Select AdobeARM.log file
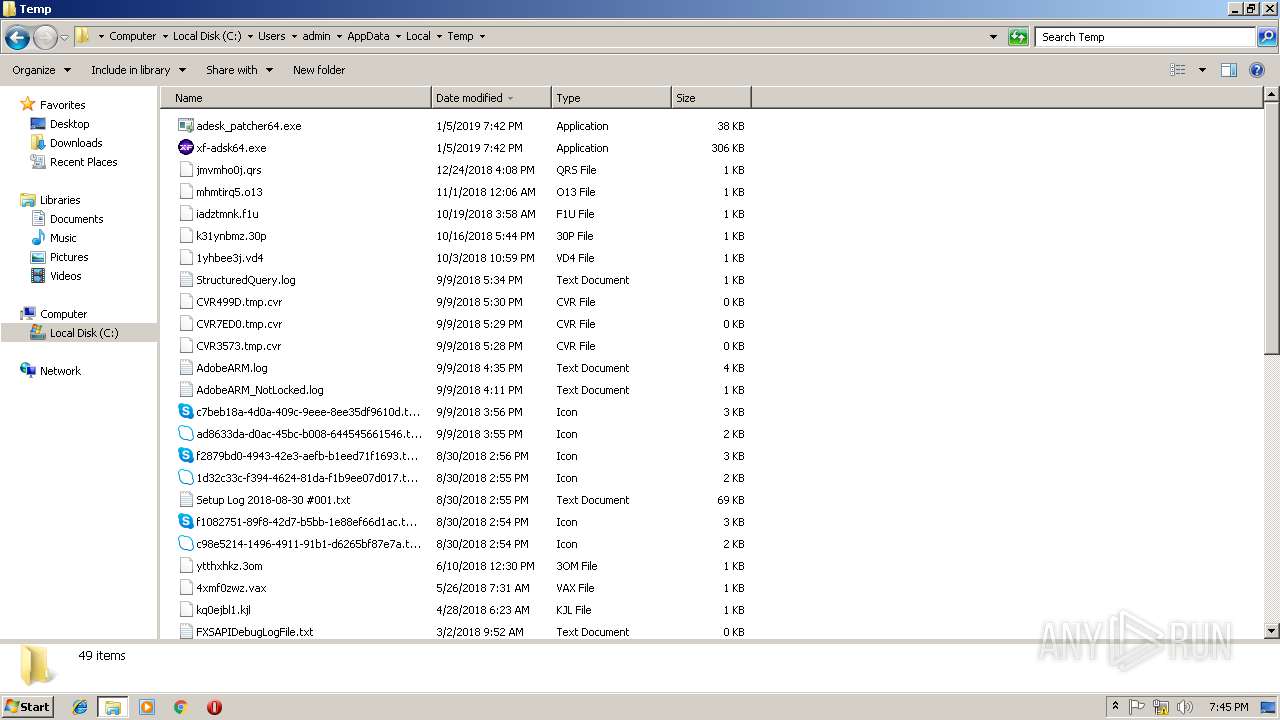This screenshot has height=720, width=1280. pyautogui.click(x=232, y=368)
